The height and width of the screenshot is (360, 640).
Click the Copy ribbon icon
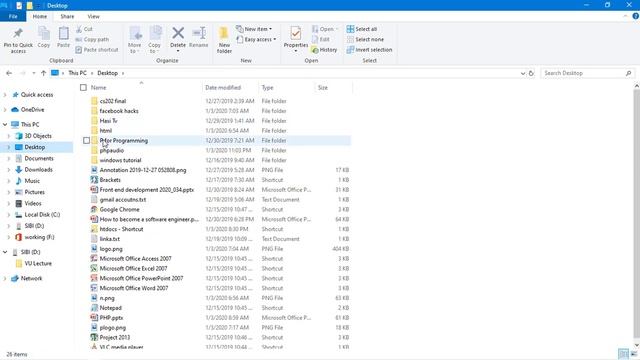click(44, 33)
